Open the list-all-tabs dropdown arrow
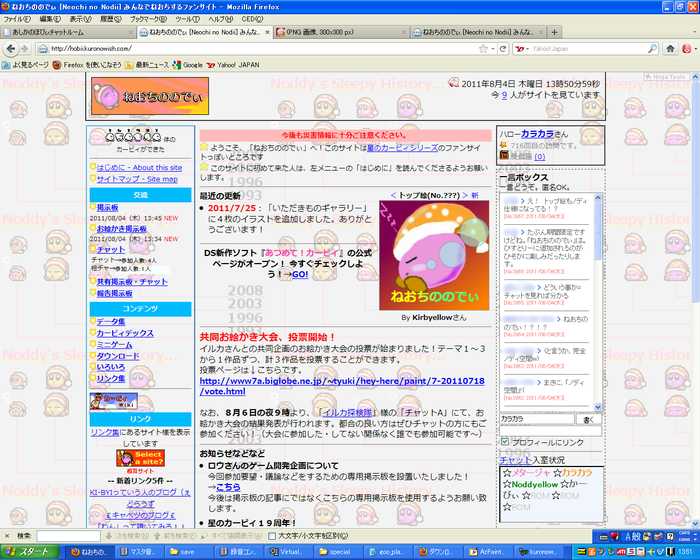This screenshot has width=700, height=560. coord(695,32)
